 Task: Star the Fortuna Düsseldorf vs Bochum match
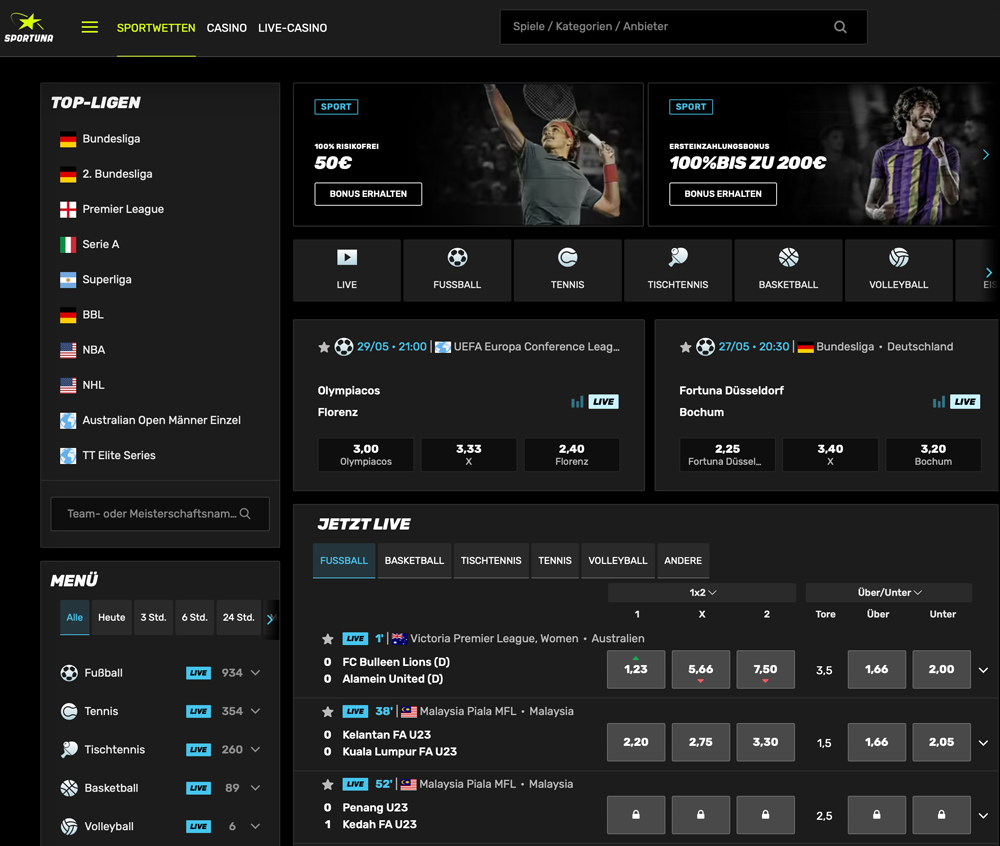pyautogui.click(x=685, y=347)
